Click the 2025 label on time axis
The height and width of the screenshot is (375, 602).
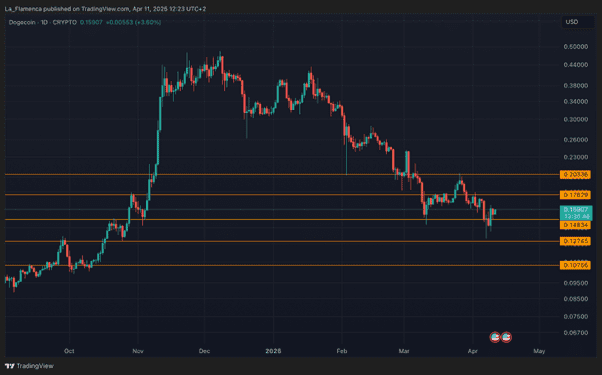(273, 351)
